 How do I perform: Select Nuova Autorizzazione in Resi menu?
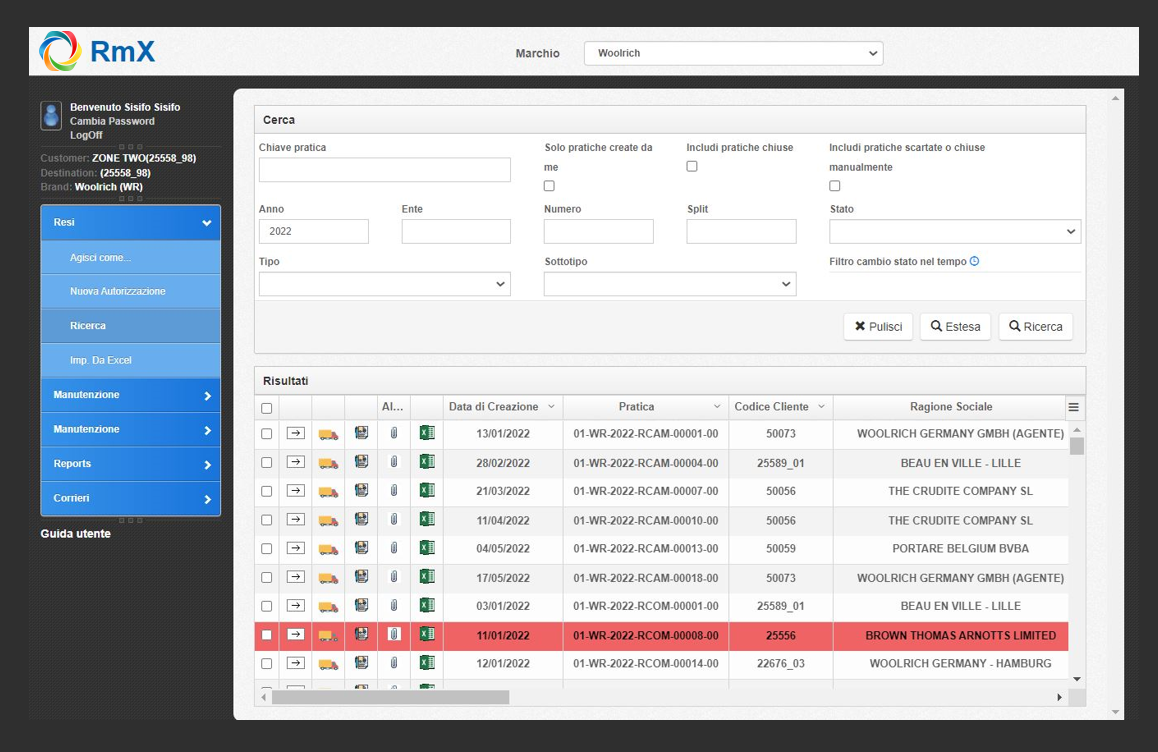[x=118, y=291]
